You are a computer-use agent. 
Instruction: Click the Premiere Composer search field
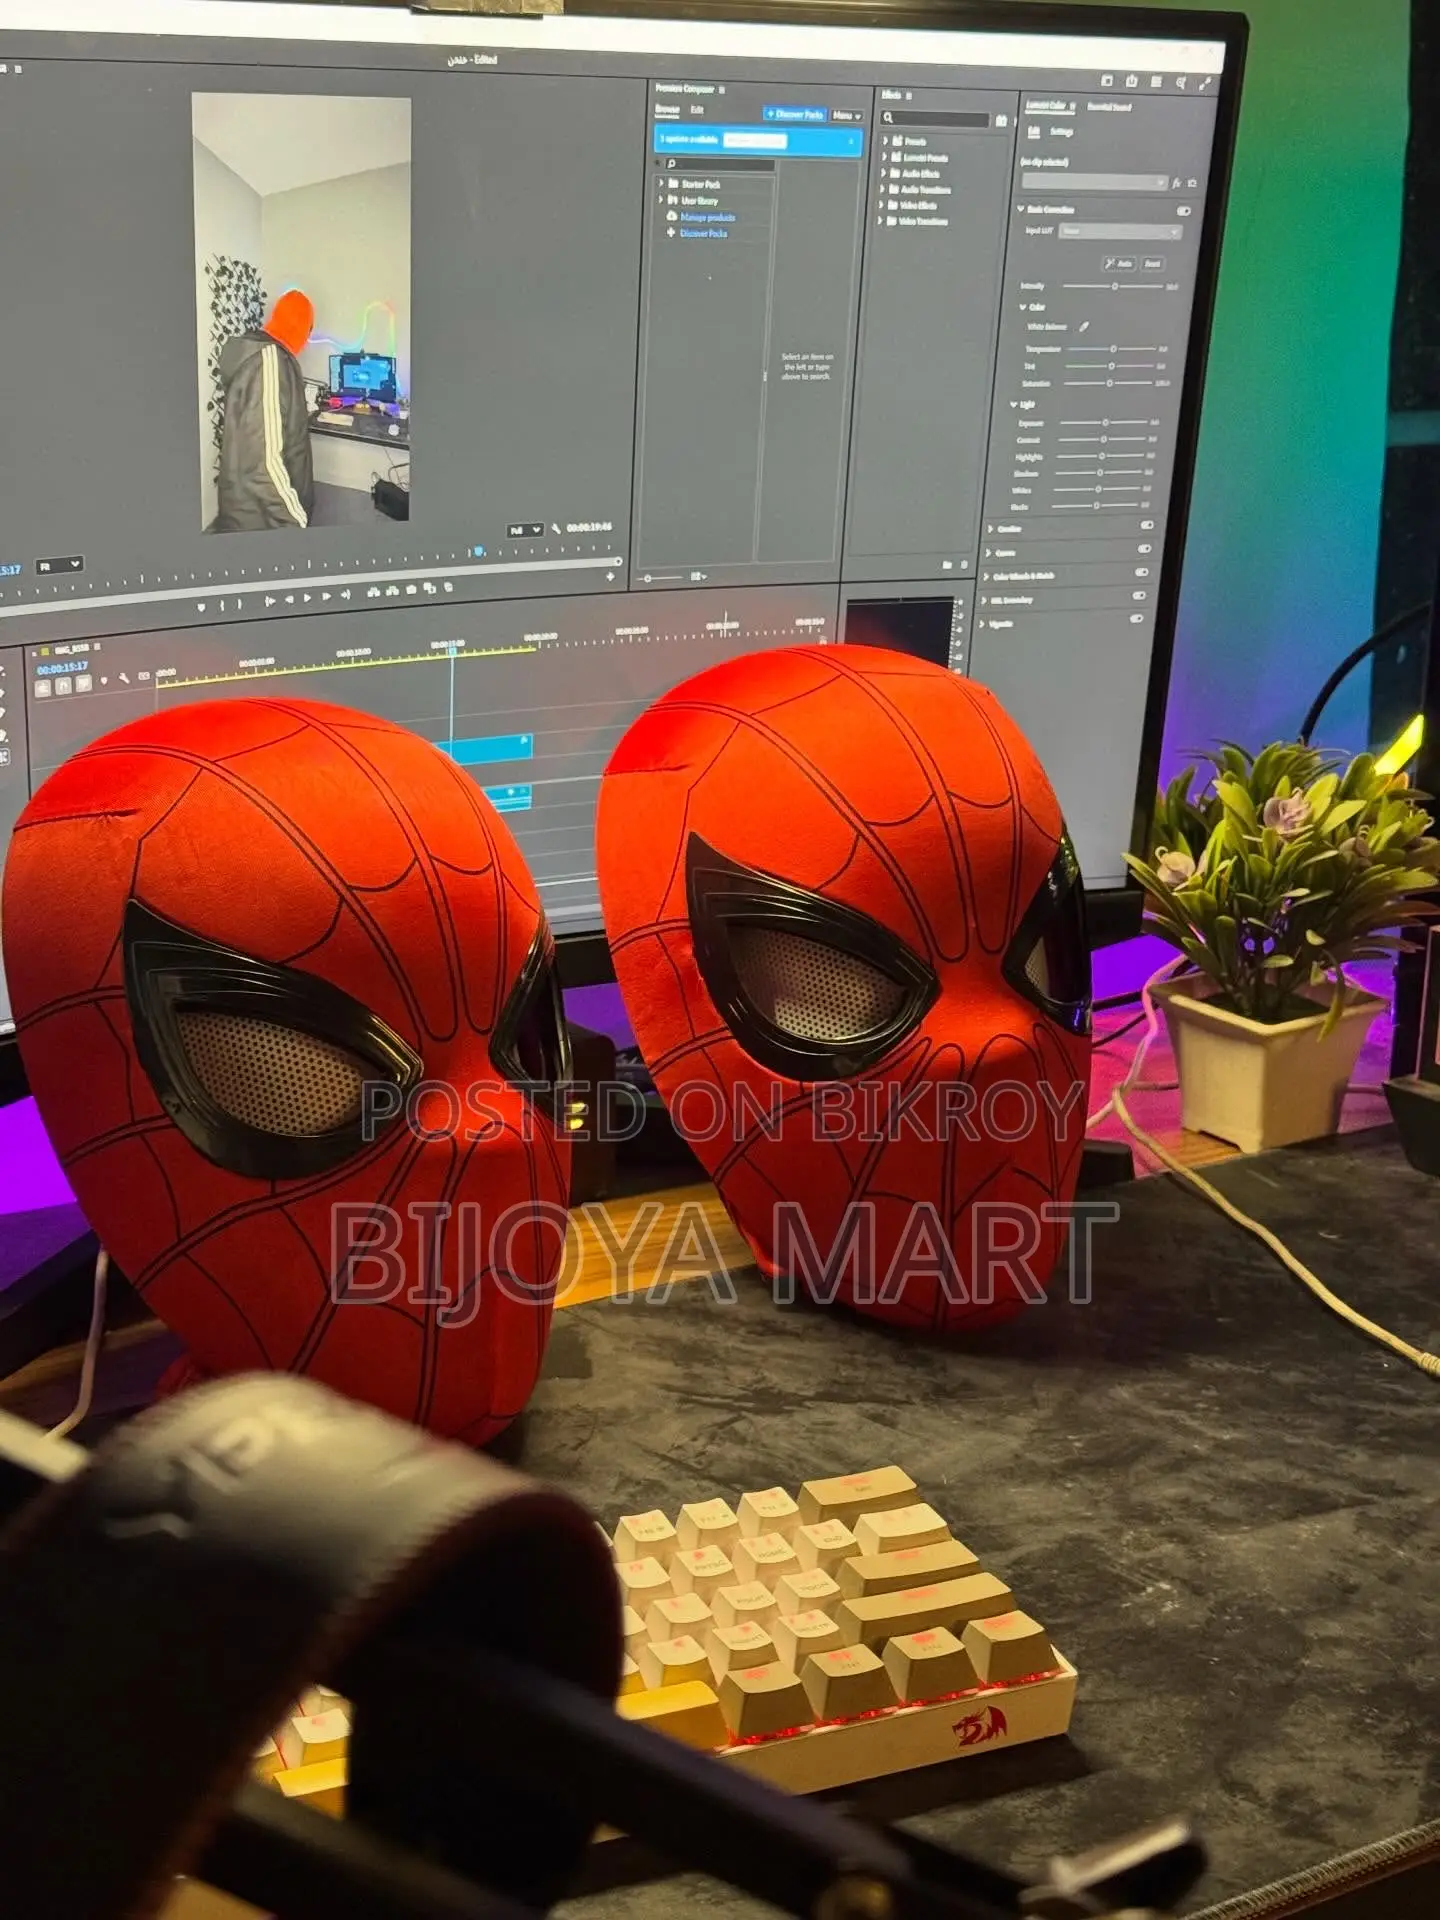pos(720,164)
